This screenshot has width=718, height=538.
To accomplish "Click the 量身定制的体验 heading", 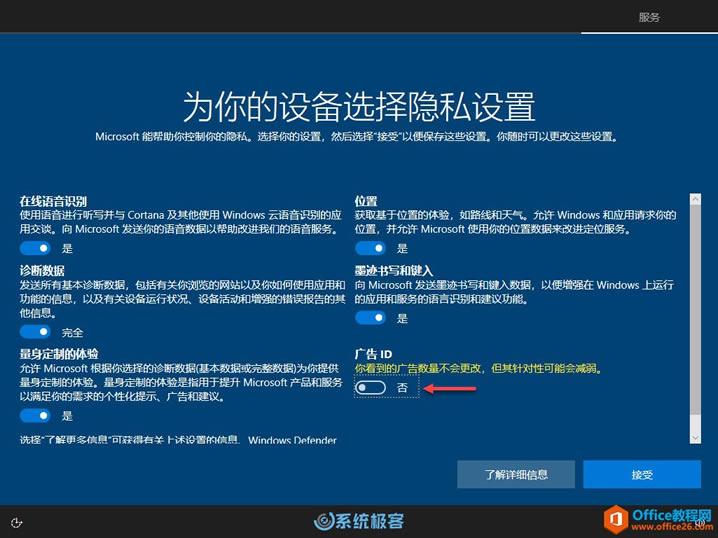I will [x=59, y=353].
